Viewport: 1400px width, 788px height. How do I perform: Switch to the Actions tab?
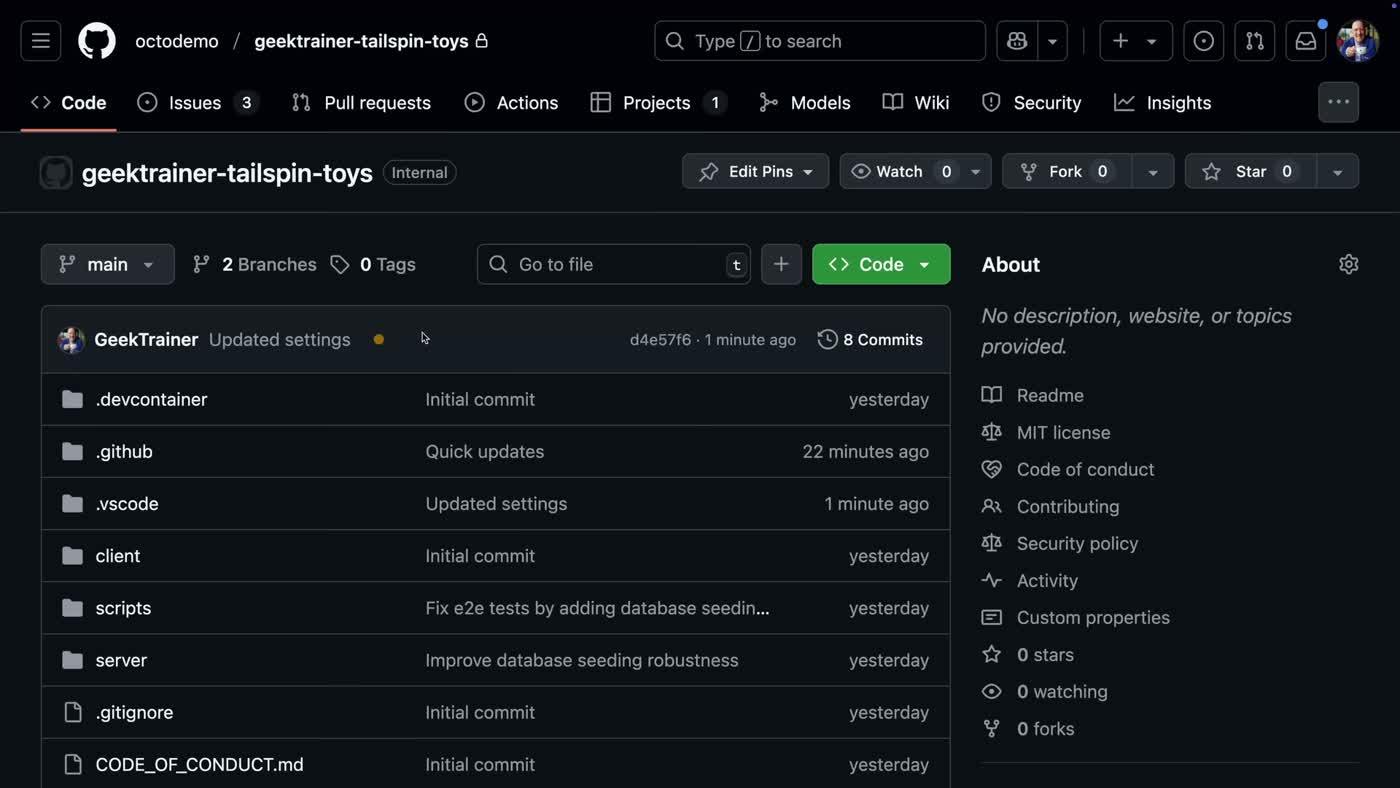coord(512,102)
